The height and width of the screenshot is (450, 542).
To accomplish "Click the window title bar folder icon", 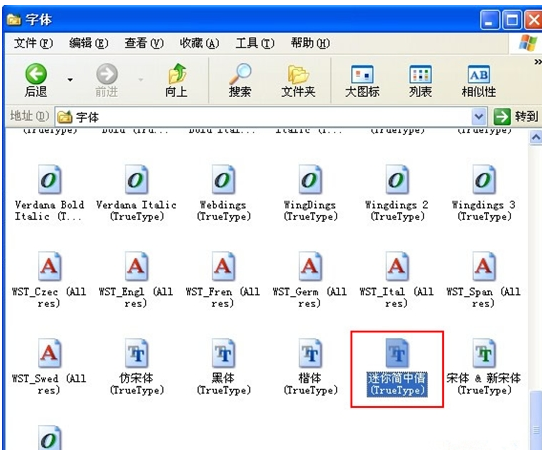I will tap(14, 19).
